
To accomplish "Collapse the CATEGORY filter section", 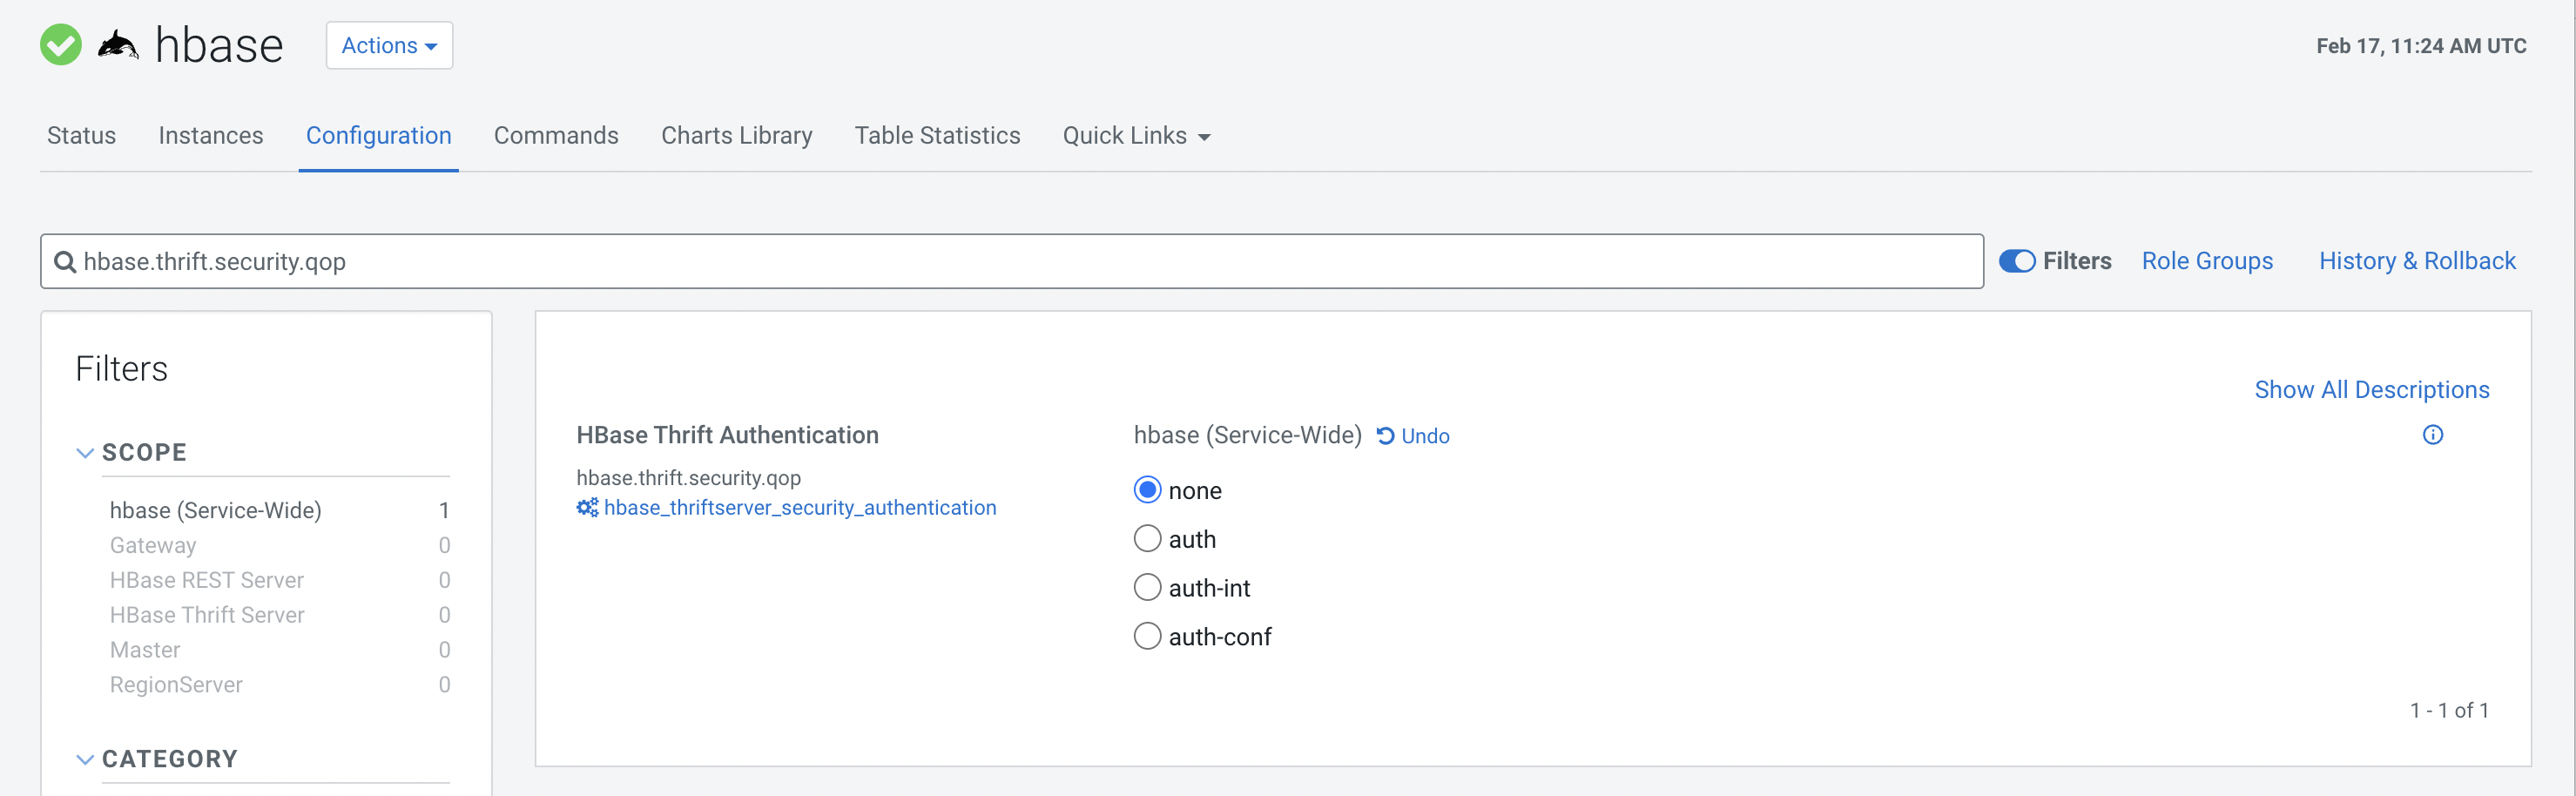I will click(86, 759).
